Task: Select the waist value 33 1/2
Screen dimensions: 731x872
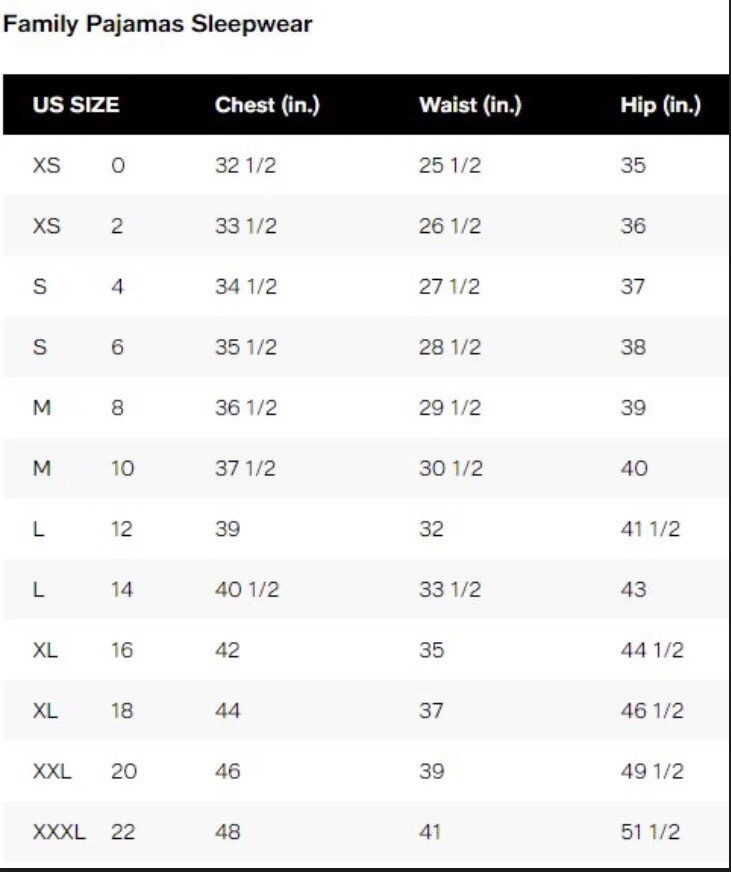Action: click(x=449, y=590)
